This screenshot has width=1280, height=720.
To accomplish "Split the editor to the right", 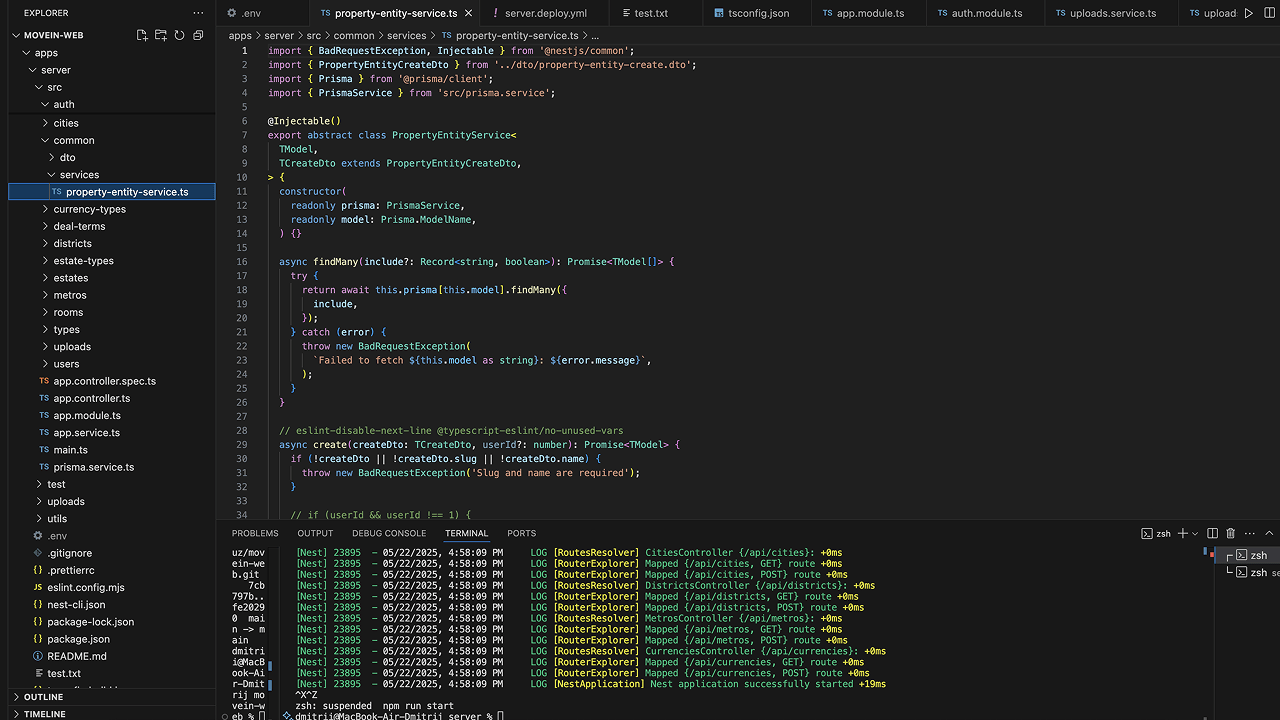I will [x=1267, y=13].
